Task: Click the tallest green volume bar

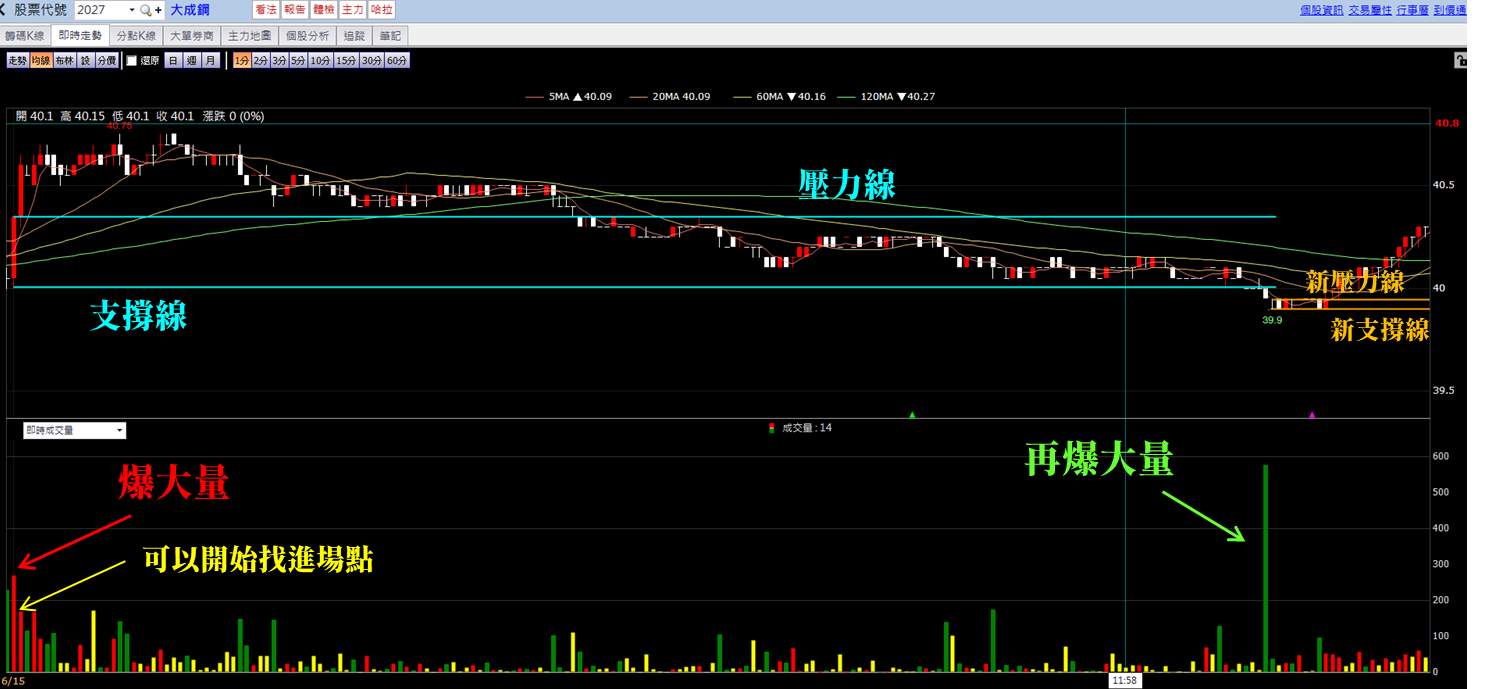Action: click(1265, 568)
